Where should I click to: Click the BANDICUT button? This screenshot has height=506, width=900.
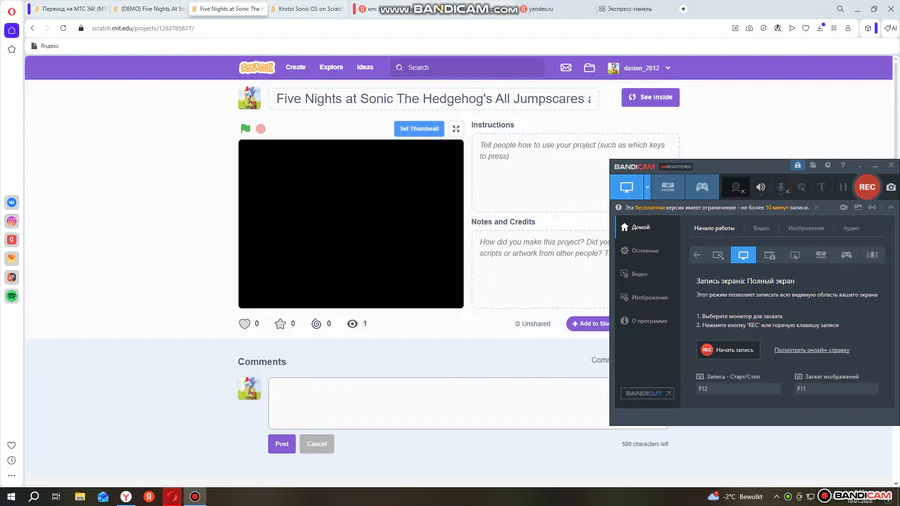coord(647,394)
